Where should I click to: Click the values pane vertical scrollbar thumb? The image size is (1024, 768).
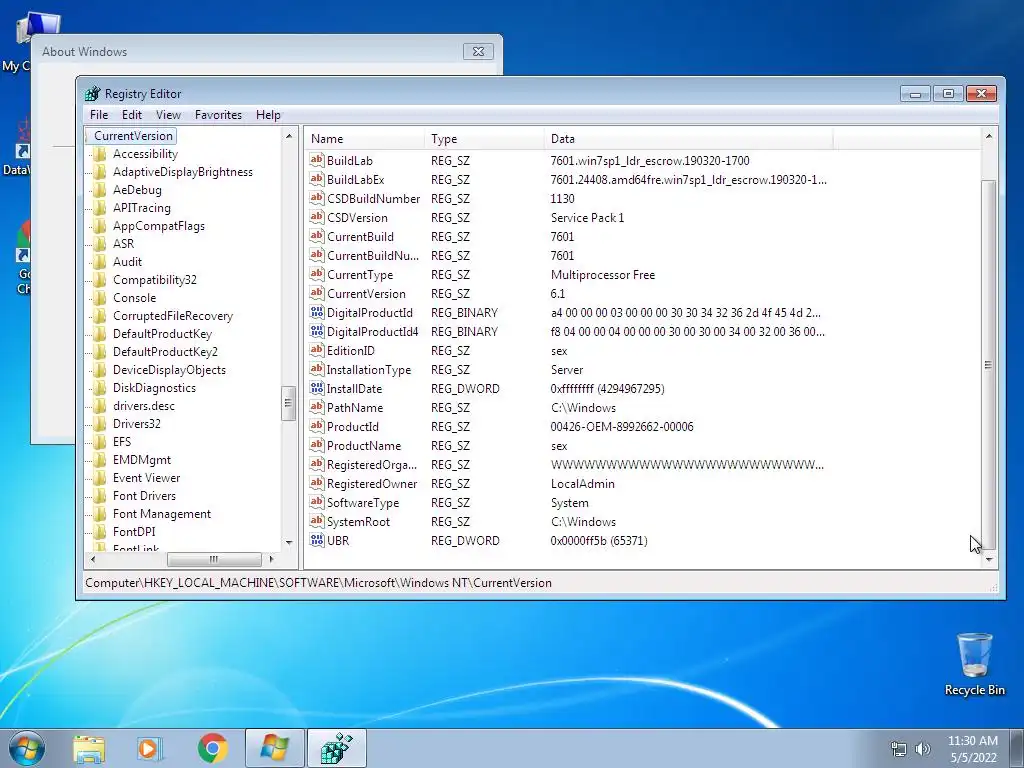(x=989, y=364)
